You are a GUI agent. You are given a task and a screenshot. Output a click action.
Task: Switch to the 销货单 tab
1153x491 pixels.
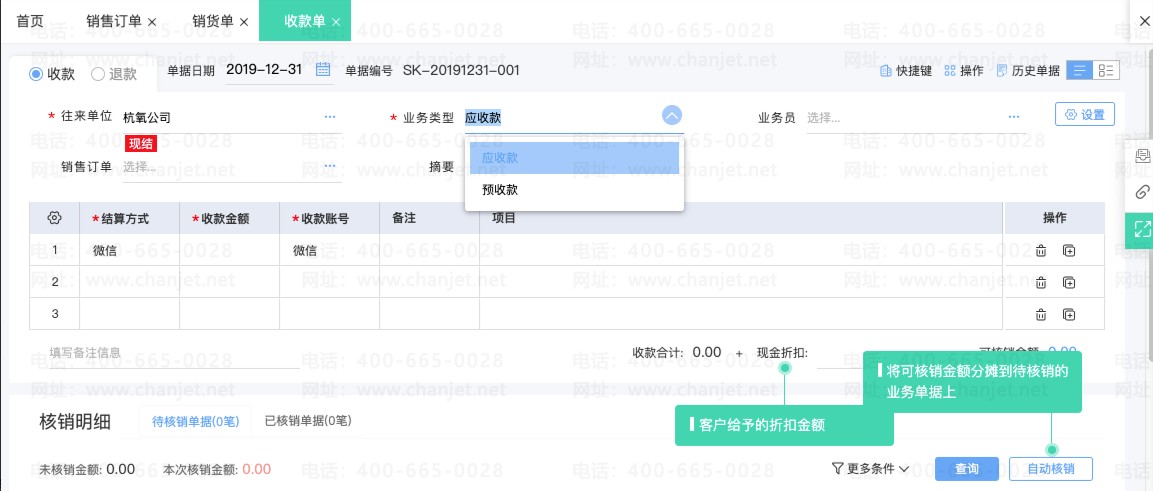(x=213, y=21)
